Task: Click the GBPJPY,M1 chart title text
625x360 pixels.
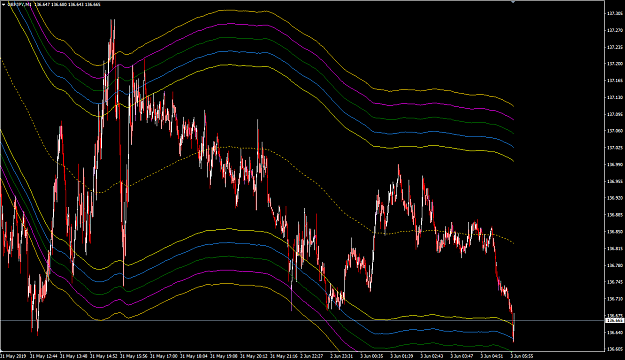Action: [20, 4]
